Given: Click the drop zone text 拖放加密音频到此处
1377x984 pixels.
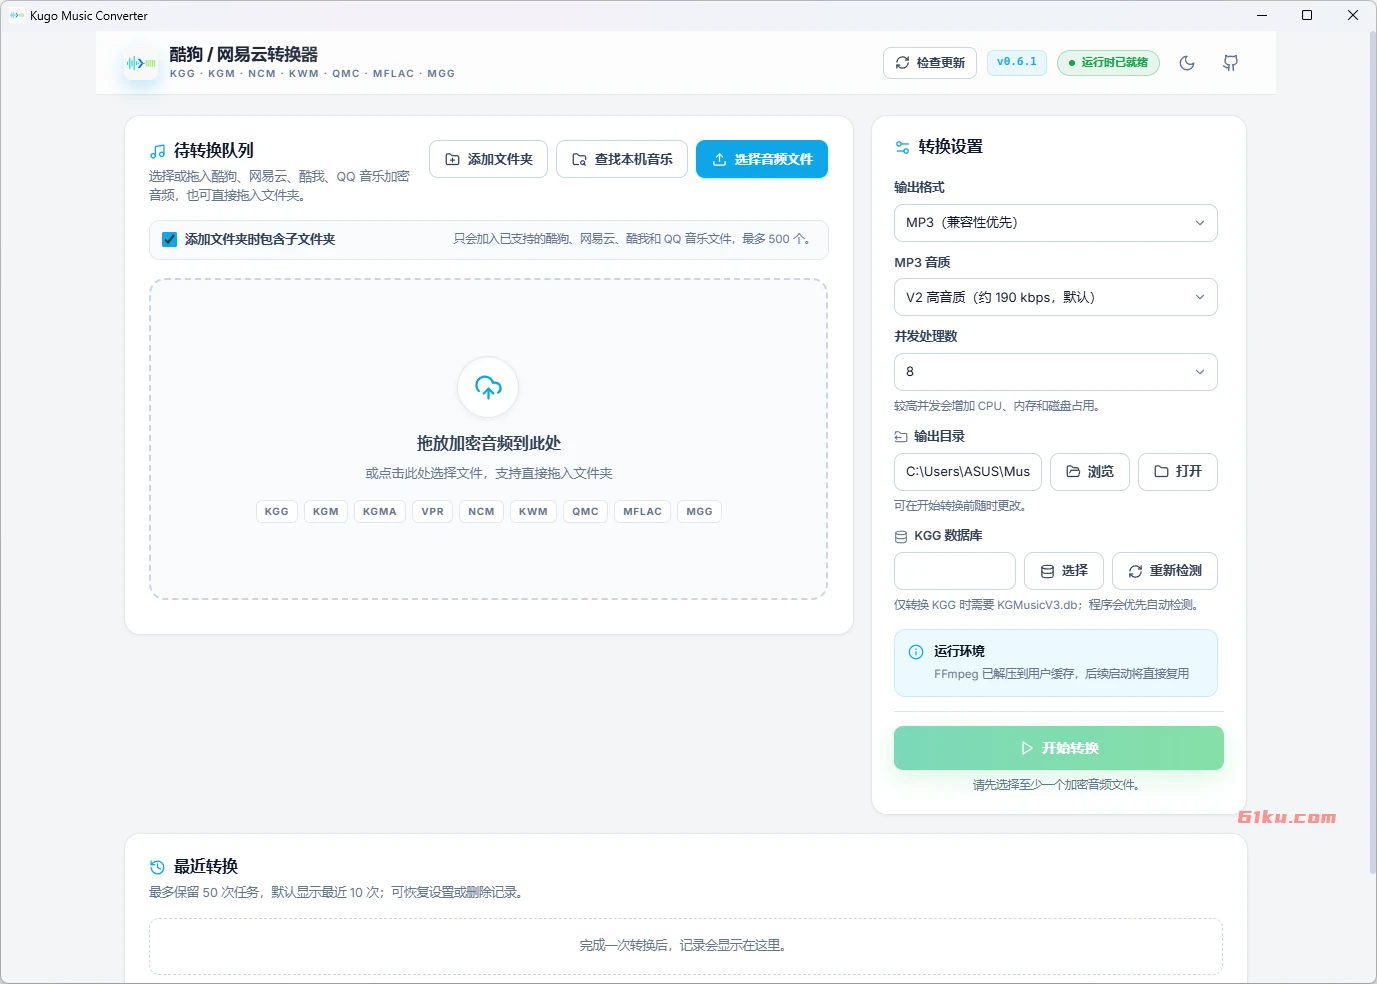Looking at the screenshot, I should (488, 443).
